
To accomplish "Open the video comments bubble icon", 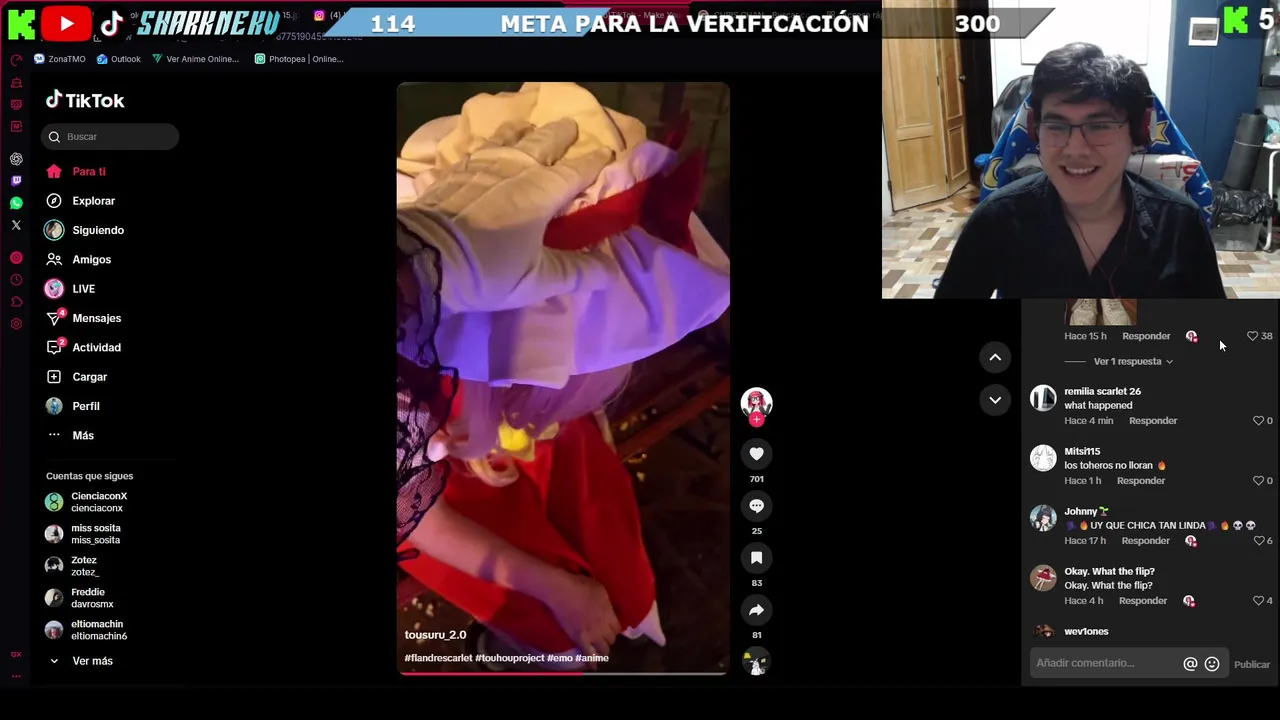I will coord(756,506).
